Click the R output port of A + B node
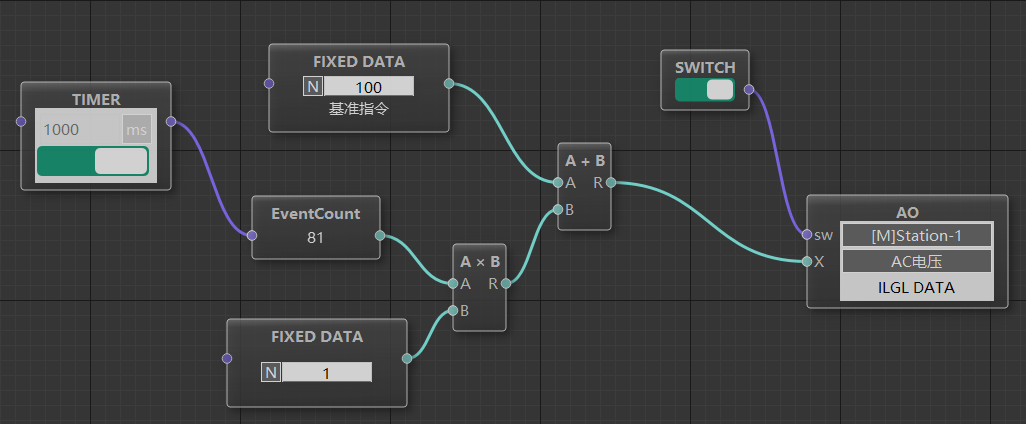Viewport: 1026px width, 424px height. point(610,183)
